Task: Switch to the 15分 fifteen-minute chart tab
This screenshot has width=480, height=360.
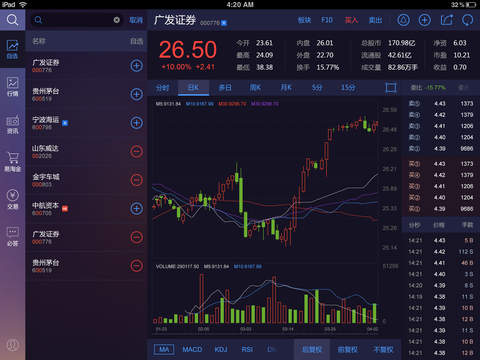Action: 348,88
